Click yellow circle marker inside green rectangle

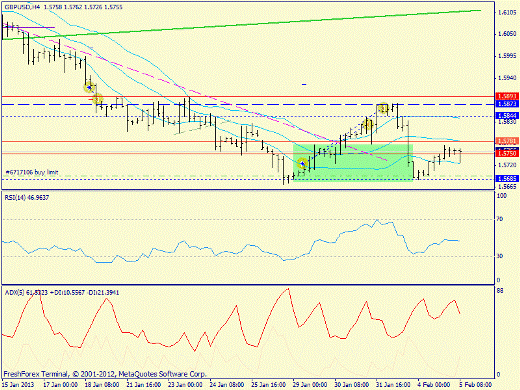303,164
